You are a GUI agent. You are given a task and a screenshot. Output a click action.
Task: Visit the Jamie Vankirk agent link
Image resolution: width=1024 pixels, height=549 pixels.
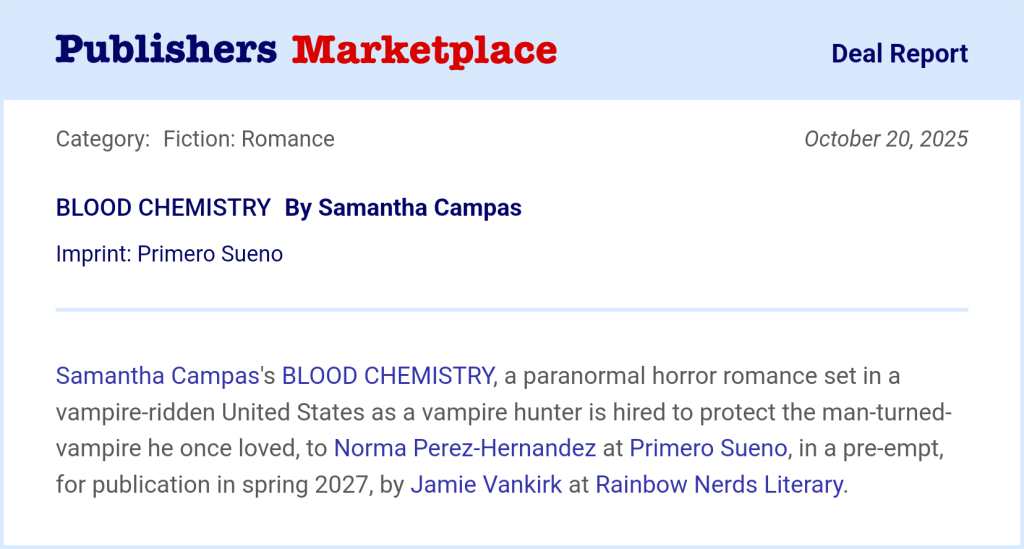(486, 485)
